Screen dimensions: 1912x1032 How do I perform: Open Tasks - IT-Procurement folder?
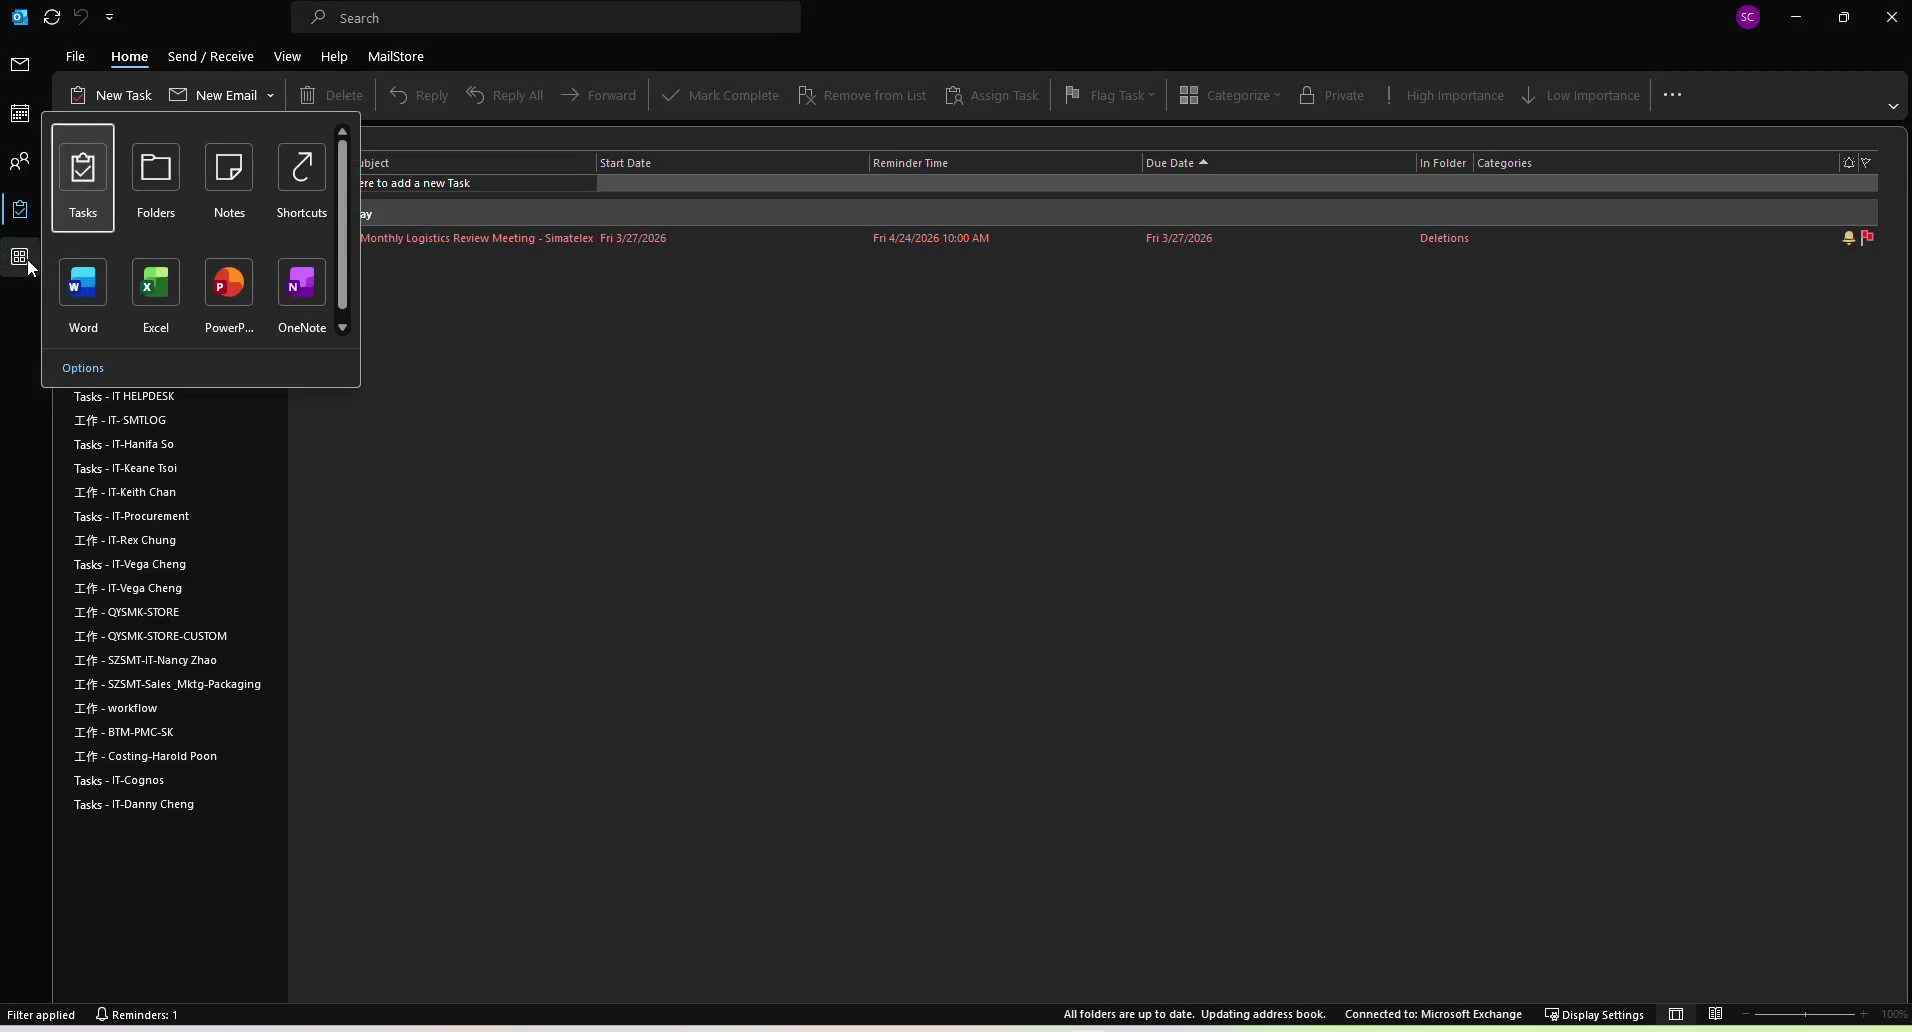click(x=131, y=516)
